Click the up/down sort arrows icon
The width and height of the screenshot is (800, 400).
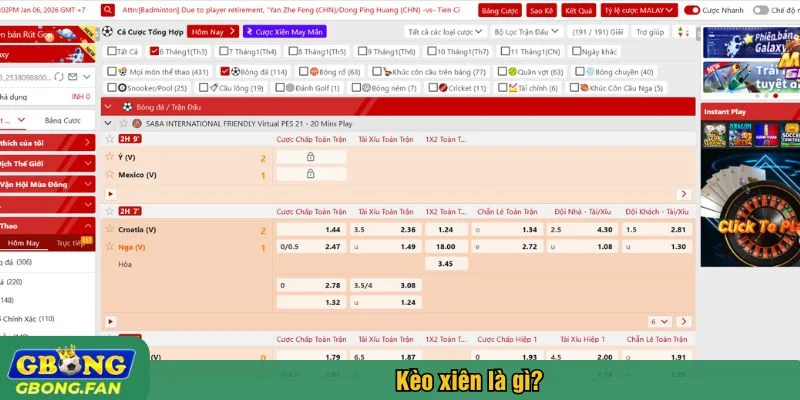pyautogui.click(x=683, y=32)
